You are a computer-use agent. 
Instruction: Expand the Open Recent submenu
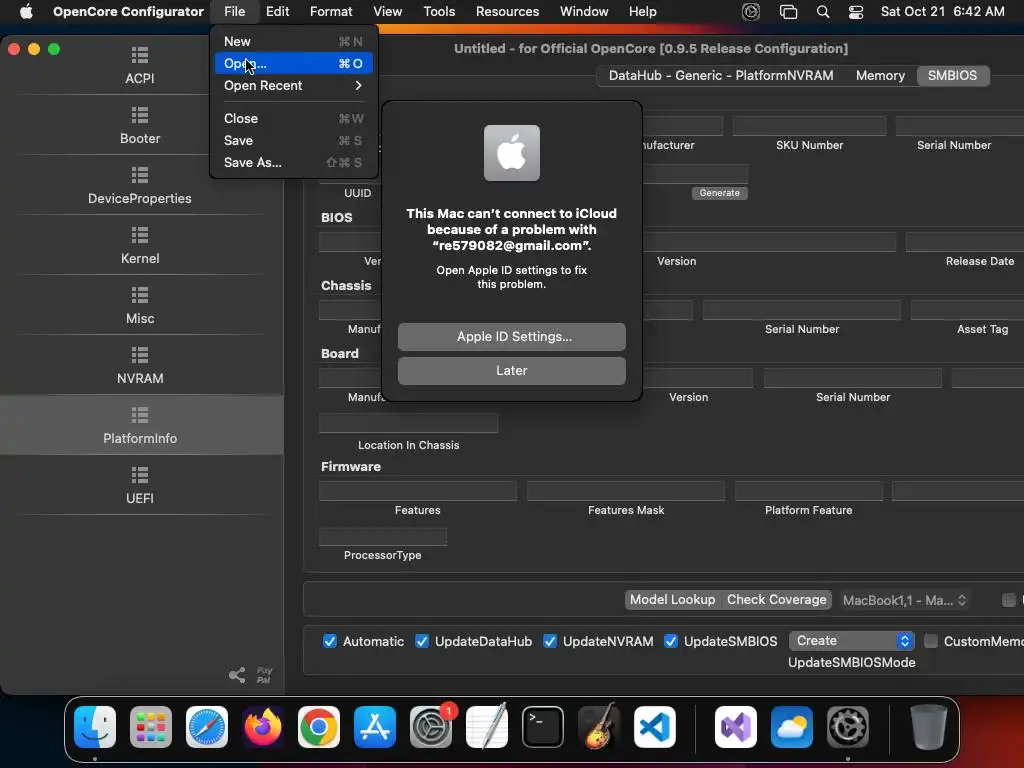pyautogui.click(x=293, y=86)
